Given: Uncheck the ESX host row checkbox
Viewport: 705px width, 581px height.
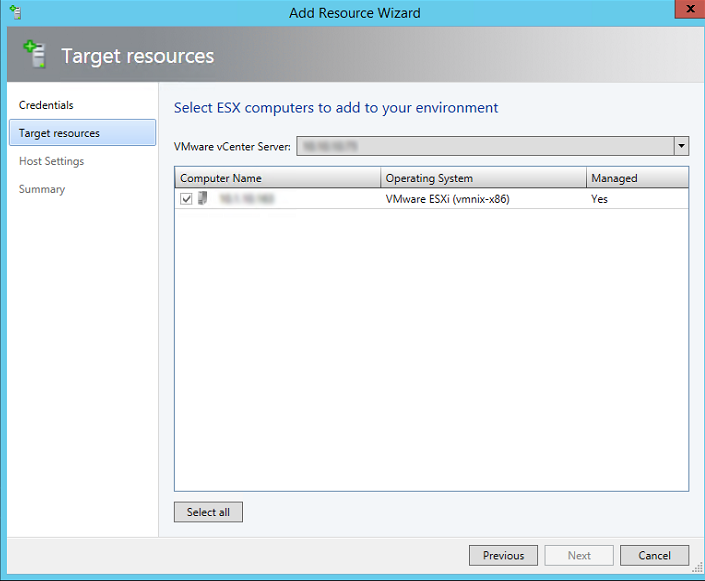Looking at the screenshot, I should (x=186, y=199).
